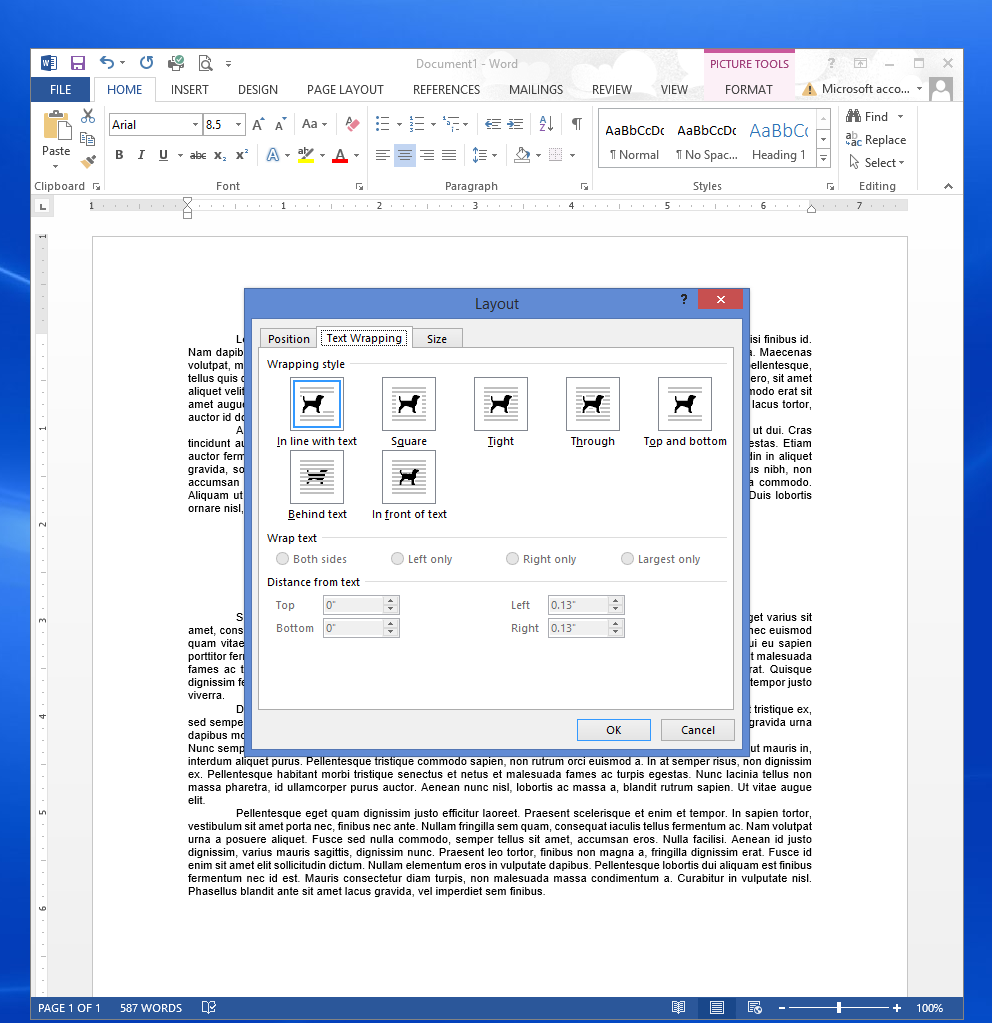The image size is (992, 1023).
Task: Open the Arial font name dropdown
Action: tap(195, 125)
